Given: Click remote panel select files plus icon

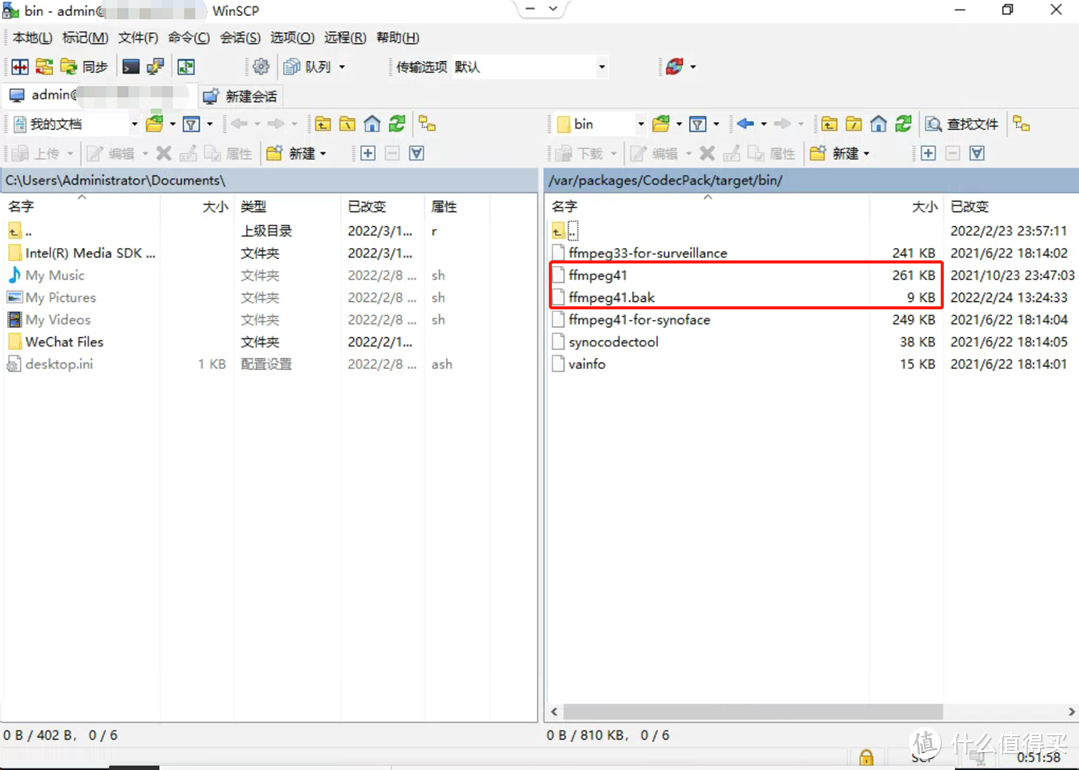Looking at the screenshot, I should (928, 153).
